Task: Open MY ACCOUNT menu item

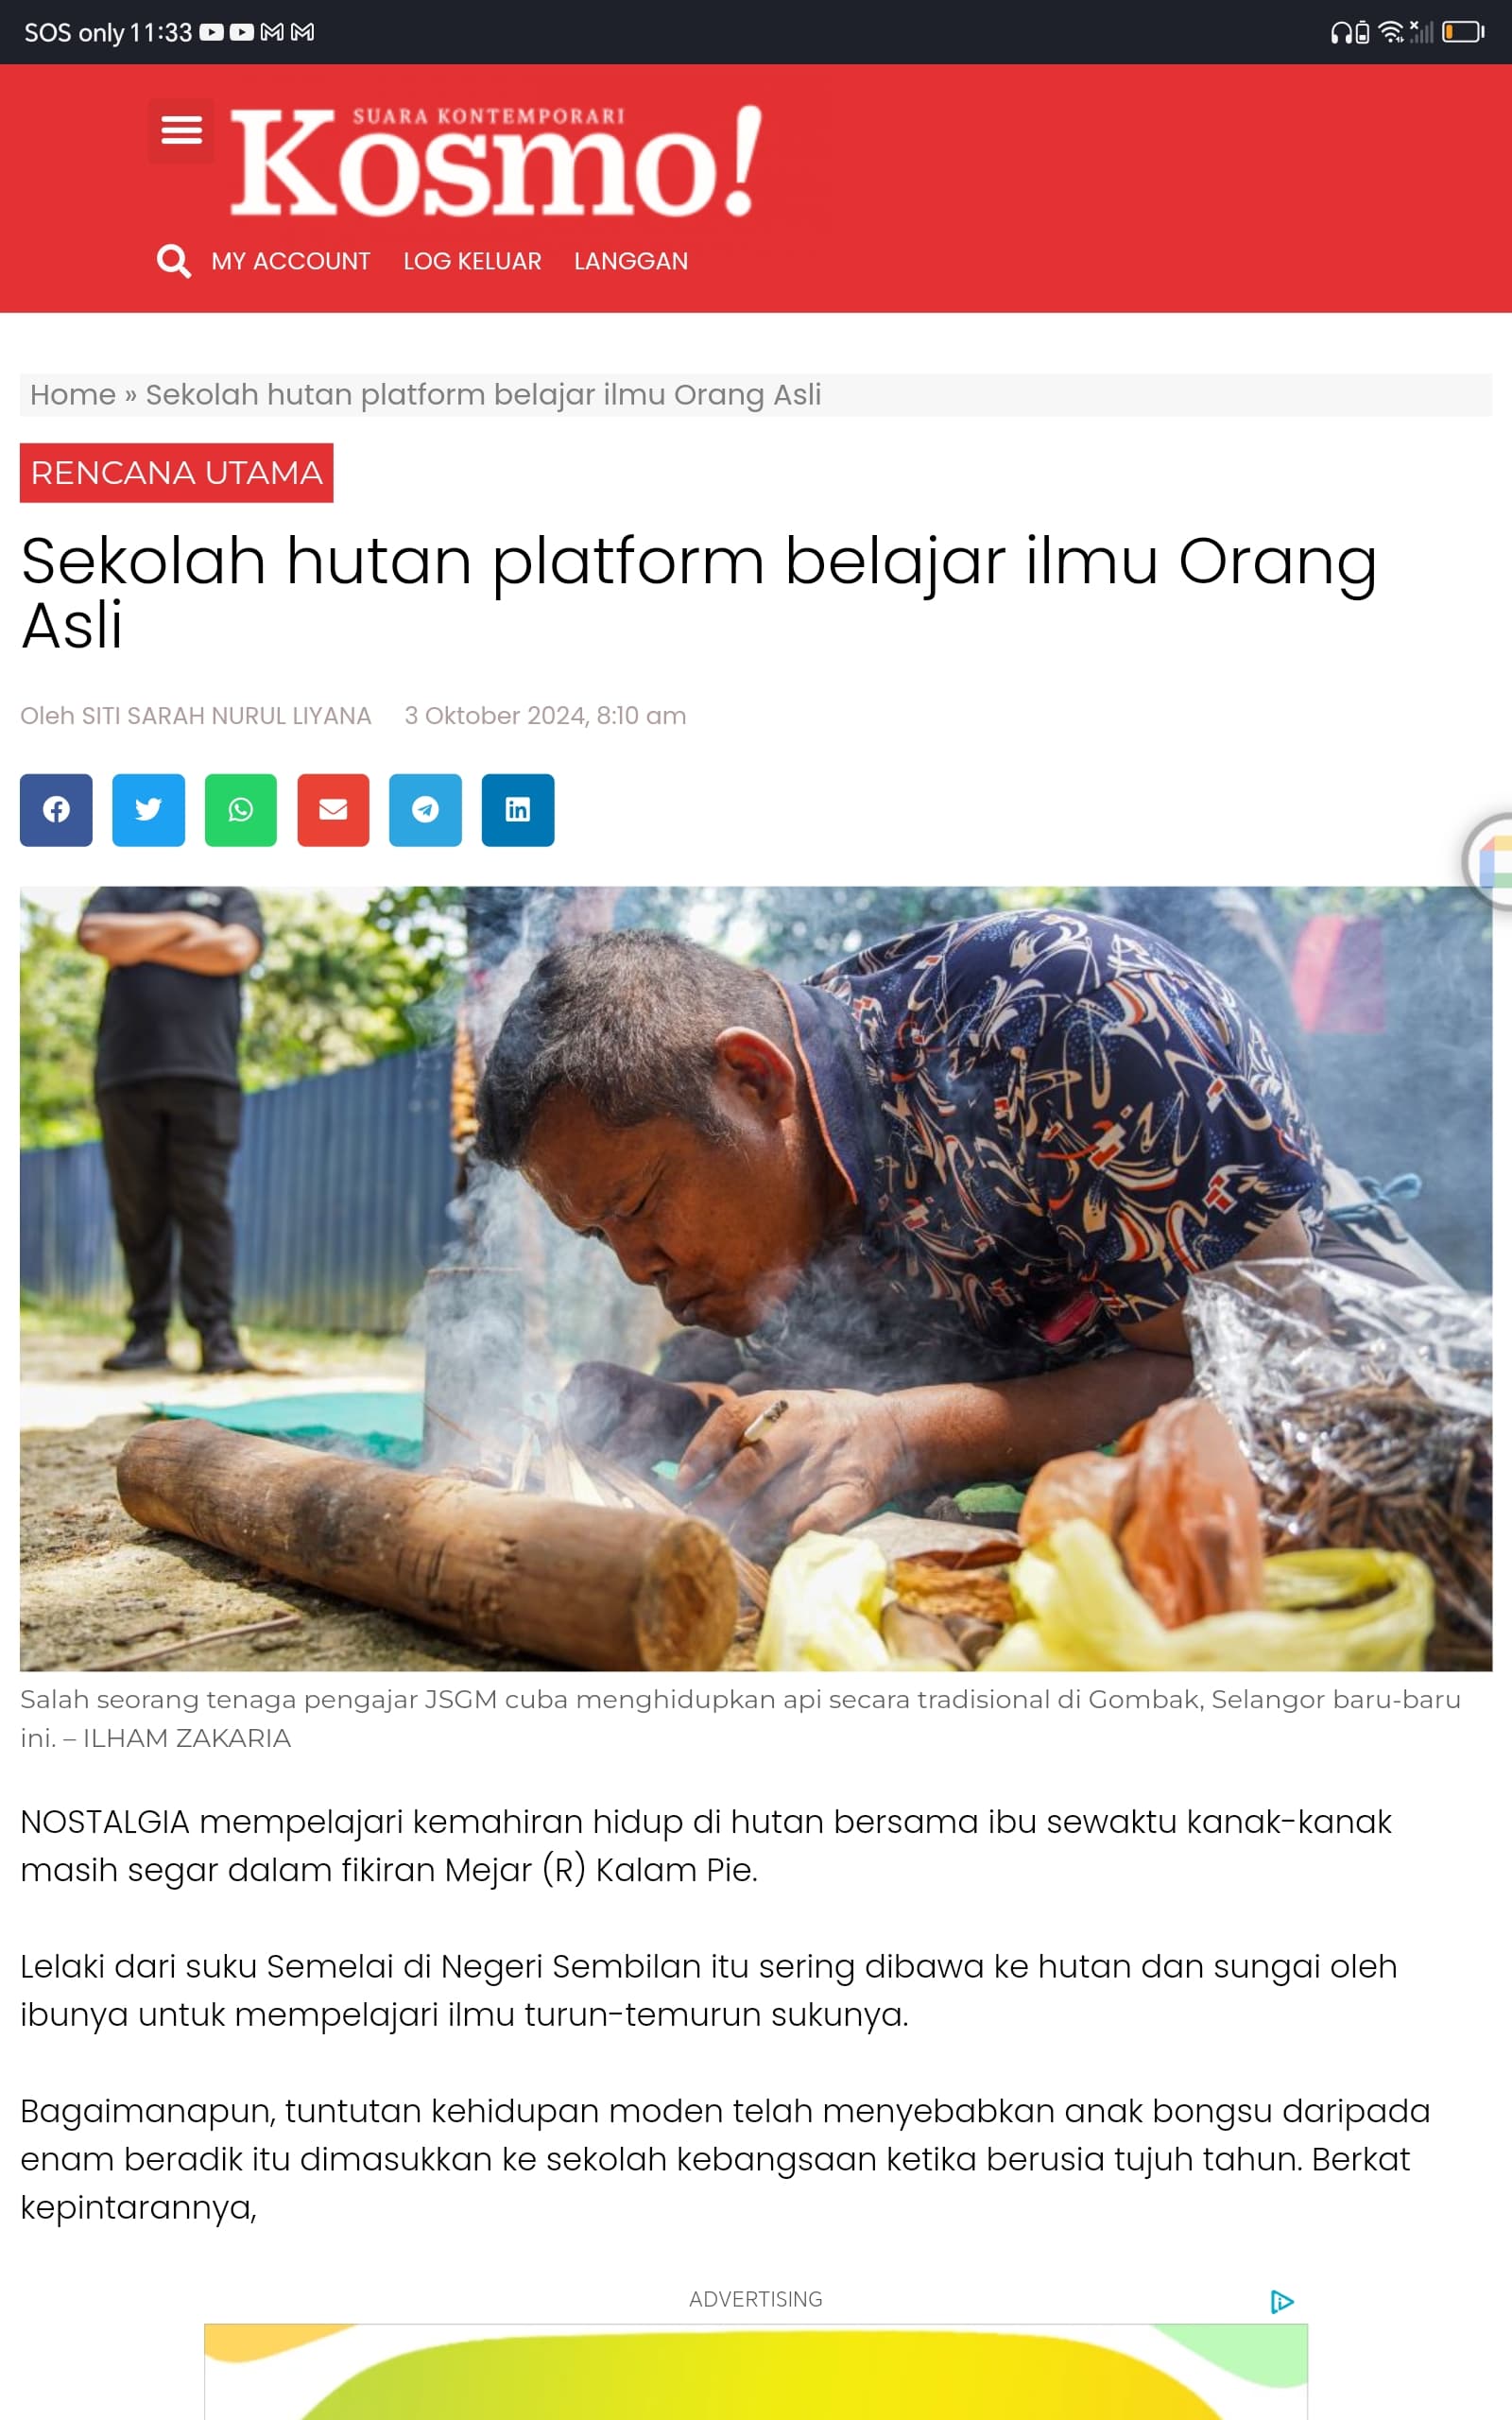Action: [x=291, y=261]
